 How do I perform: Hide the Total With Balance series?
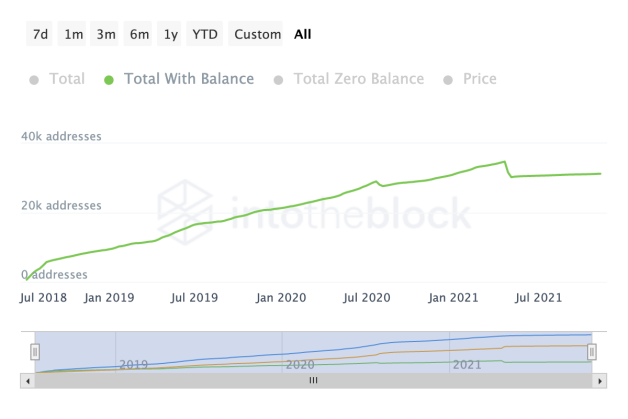click(x=178, y=79)
